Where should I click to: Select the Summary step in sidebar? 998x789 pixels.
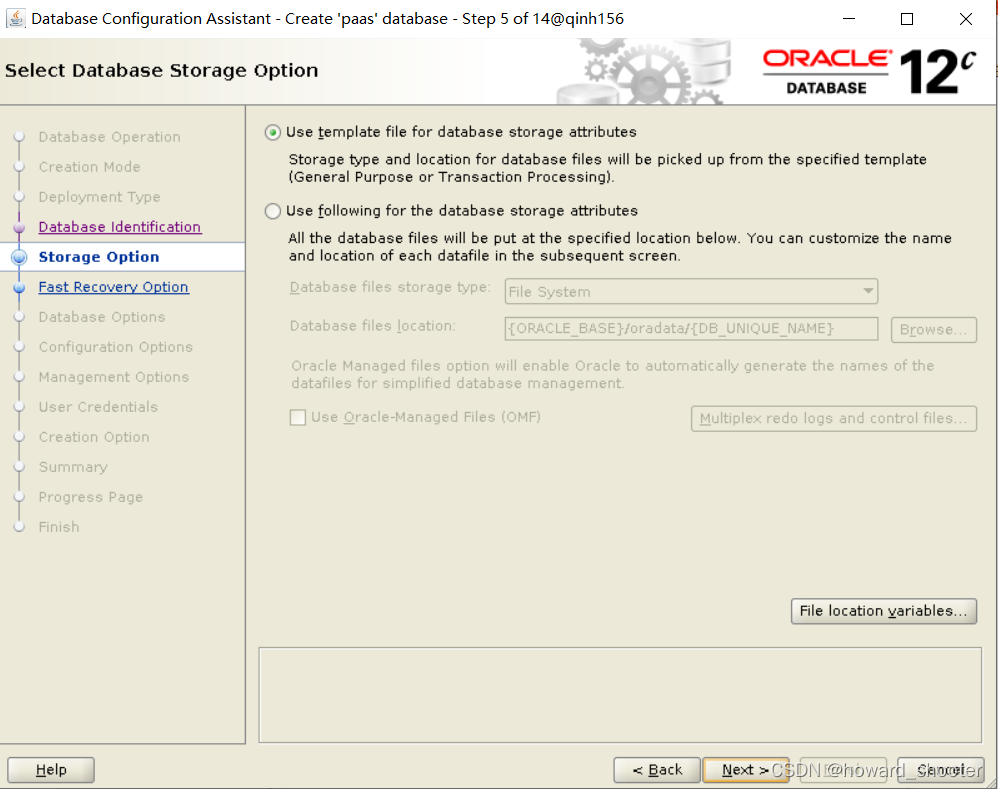73,467
